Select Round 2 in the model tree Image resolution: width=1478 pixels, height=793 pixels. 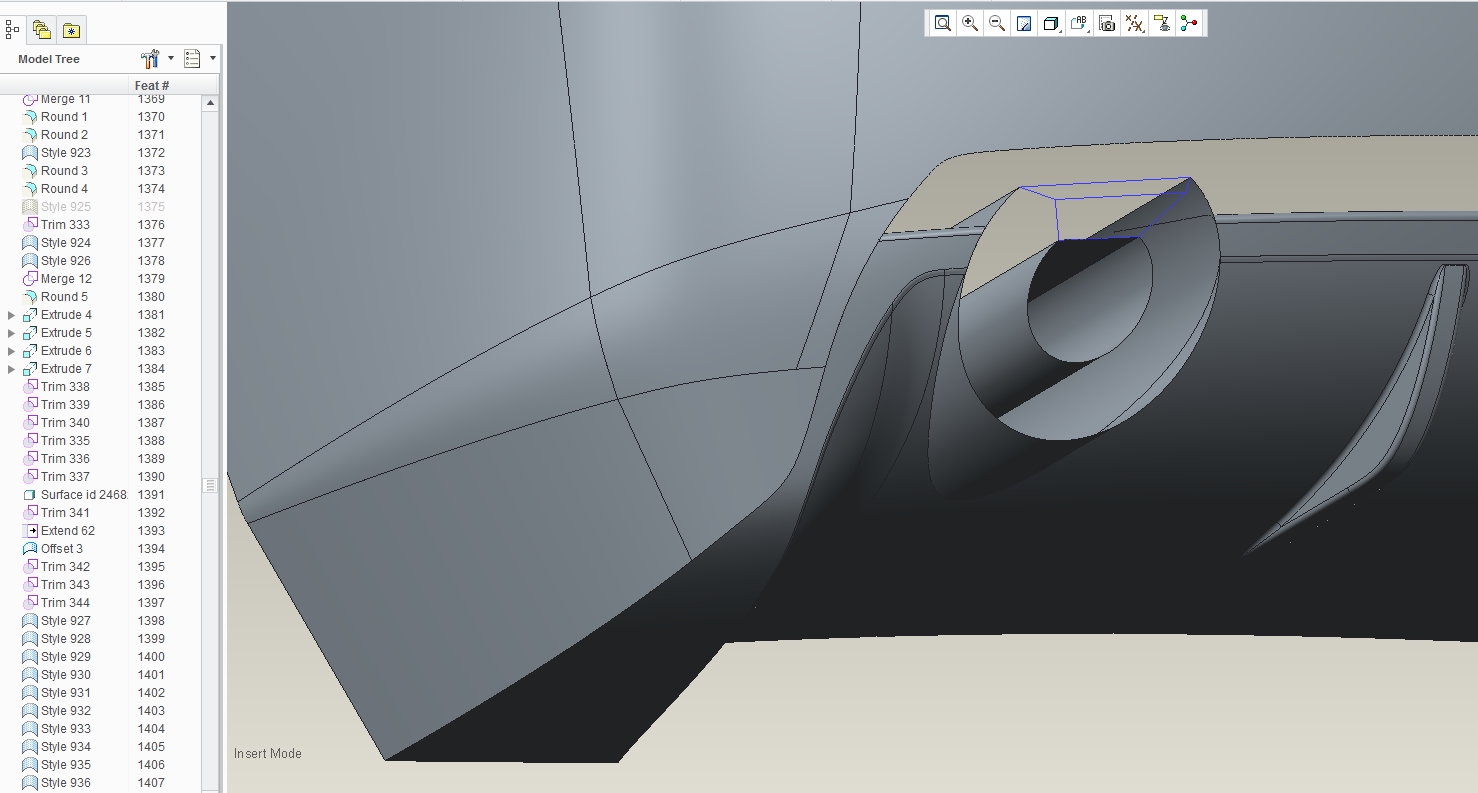tap(64, 135)
